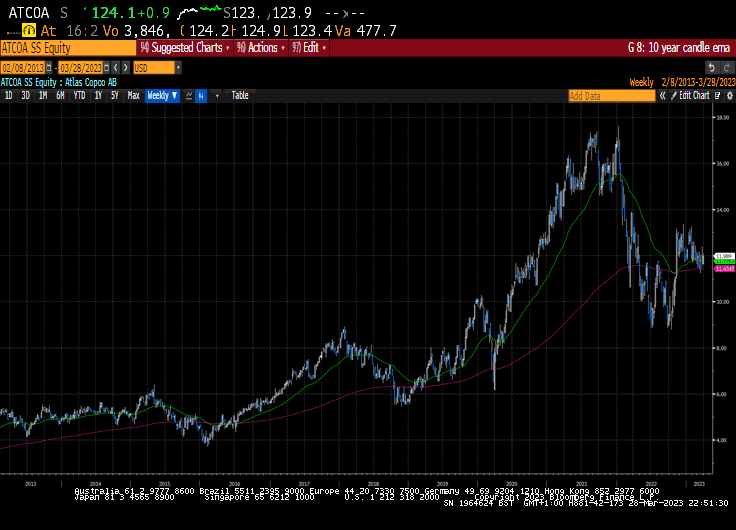Select the candlestick chart style icon
This screenshot has width=736, height=530.
point(201,96)
